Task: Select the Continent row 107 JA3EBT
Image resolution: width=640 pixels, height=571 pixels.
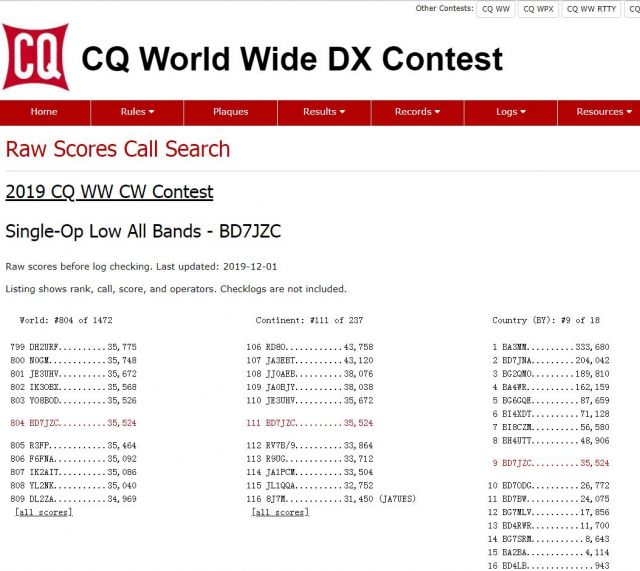Action: (310, 360)
